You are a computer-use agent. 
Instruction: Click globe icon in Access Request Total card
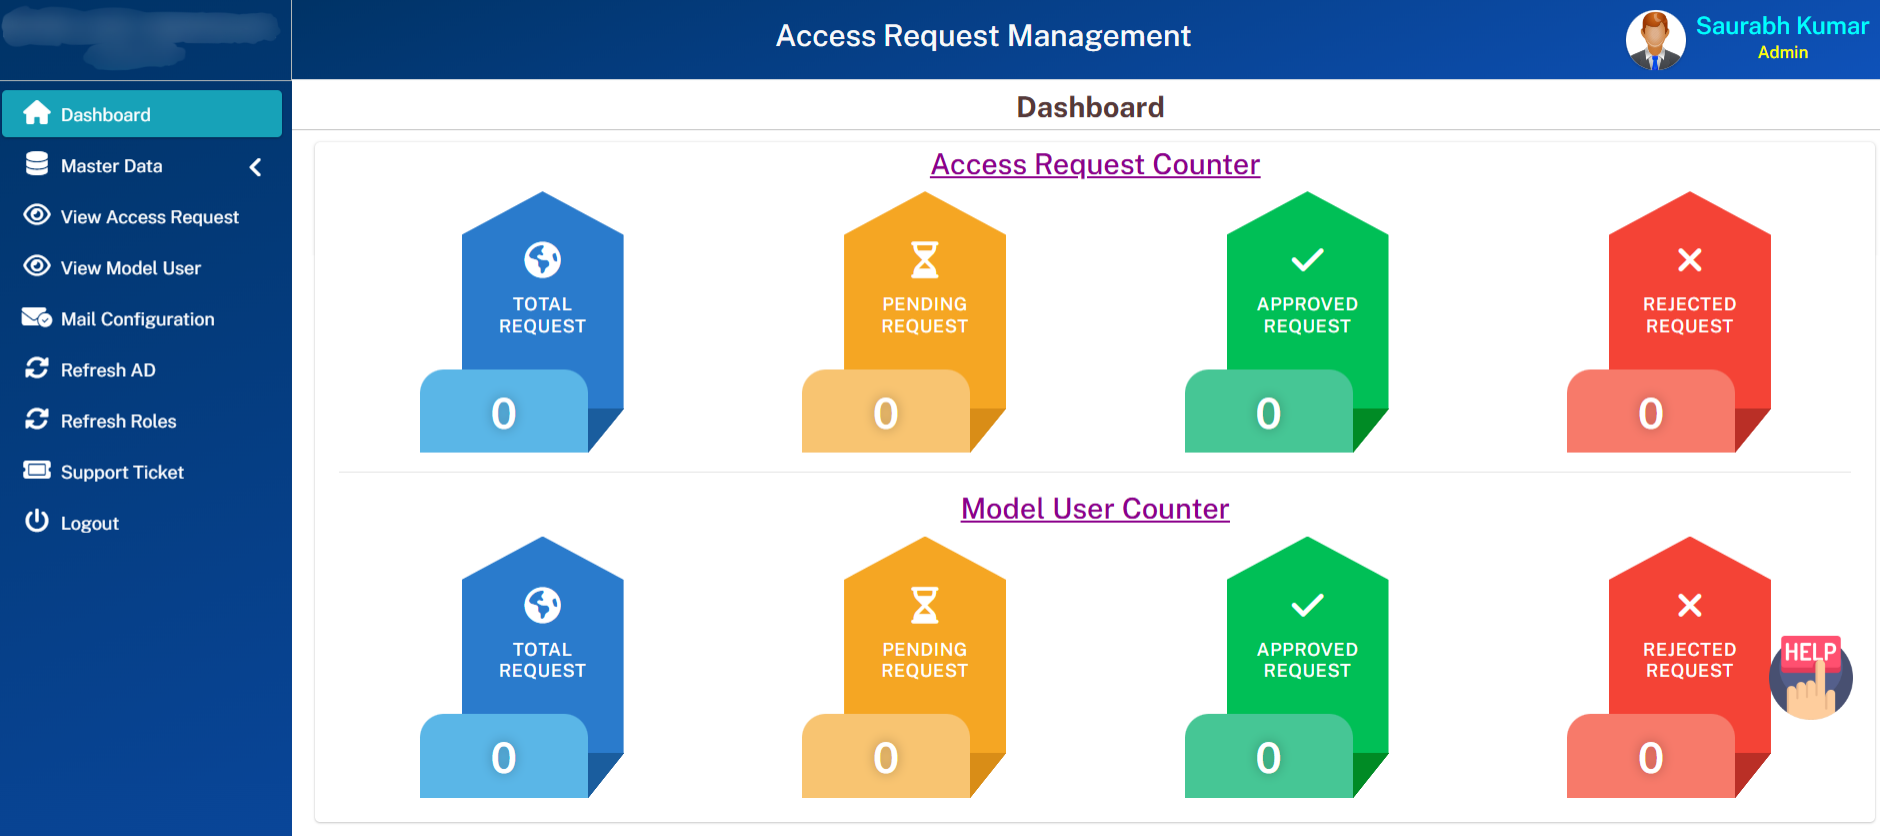point(543,260)
